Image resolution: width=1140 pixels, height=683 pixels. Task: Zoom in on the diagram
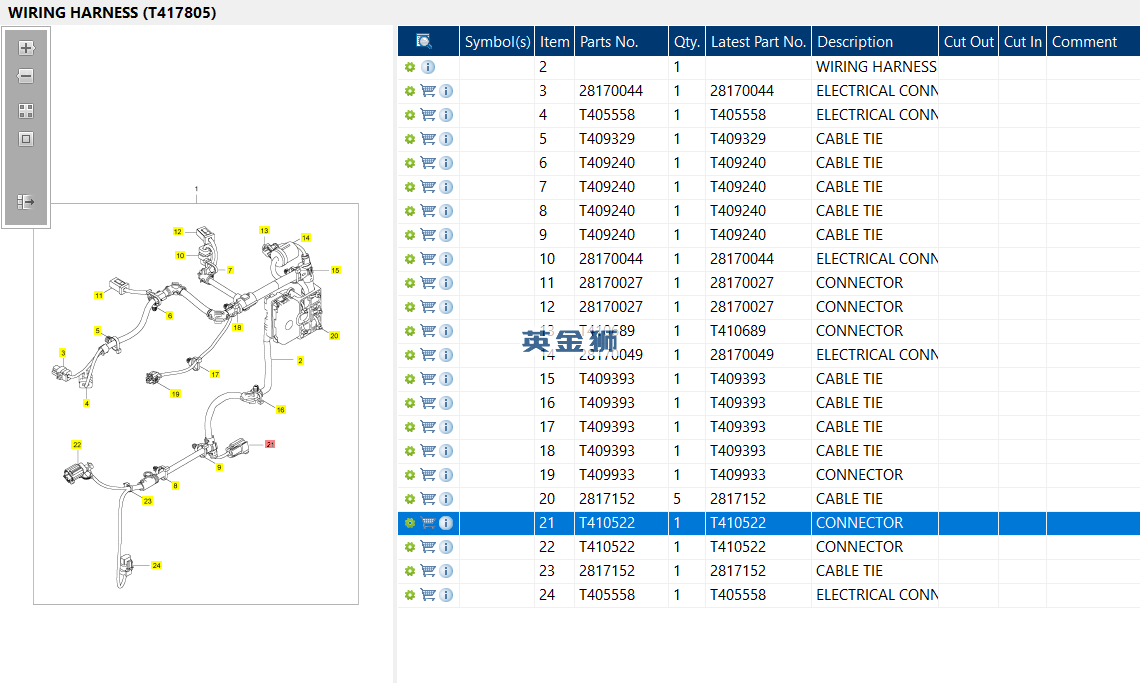[x=26, y=48]
